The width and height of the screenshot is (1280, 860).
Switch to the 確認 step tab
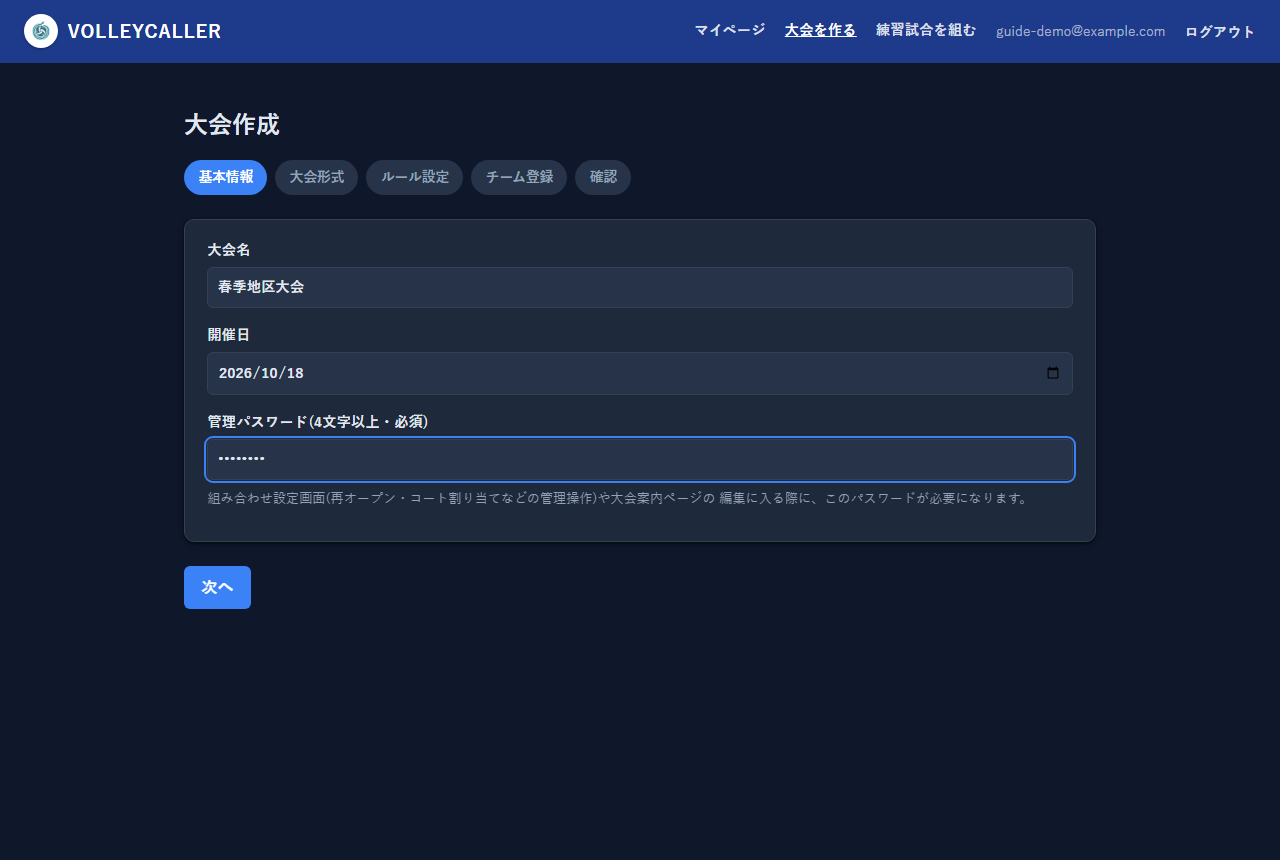point(603,177)
